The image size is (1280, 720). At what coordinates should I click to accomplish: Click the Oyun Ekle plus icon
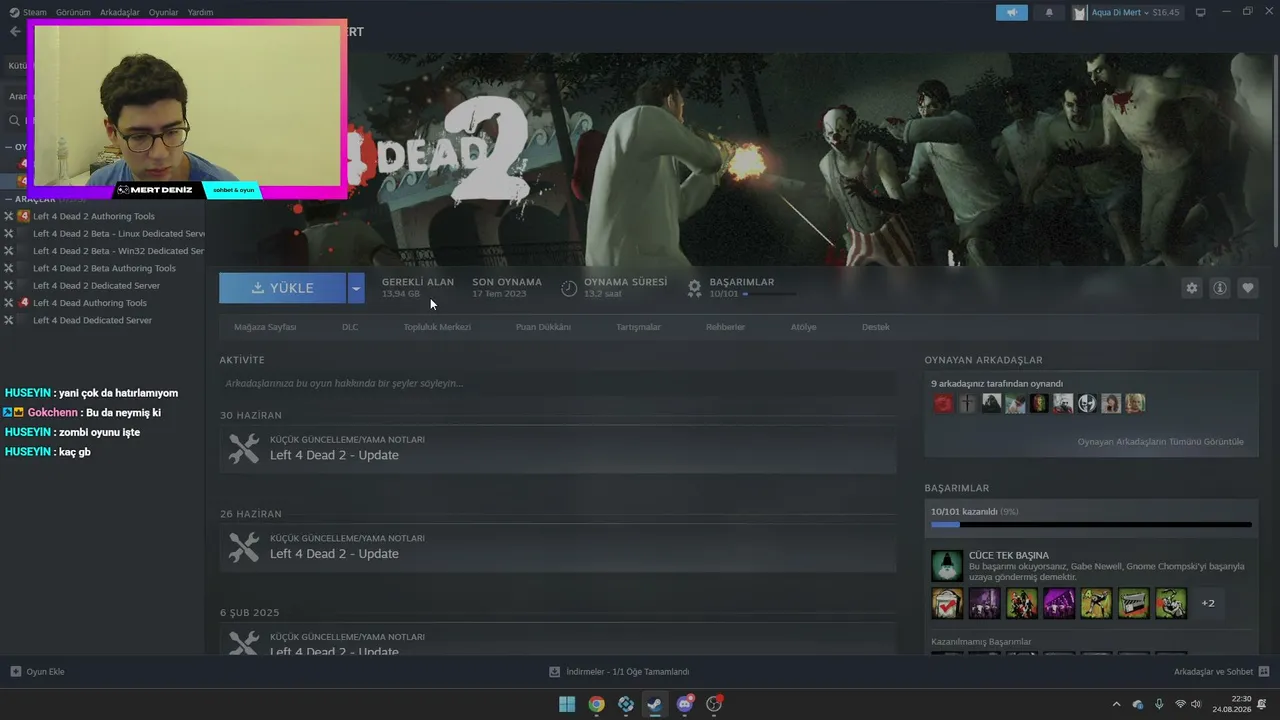15,672
